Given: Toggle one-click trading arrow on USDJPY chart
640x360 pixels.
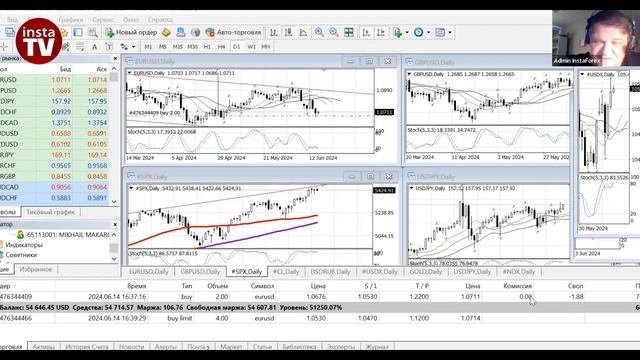Looking at the screenshot, I should 411,189.
